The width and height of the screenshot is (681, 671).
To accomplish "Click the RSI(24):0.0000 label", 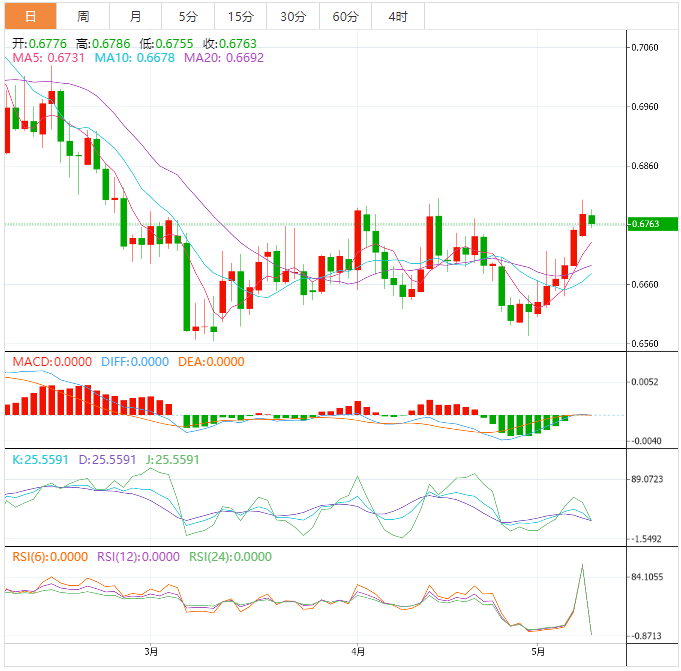I will pos(230,557).
